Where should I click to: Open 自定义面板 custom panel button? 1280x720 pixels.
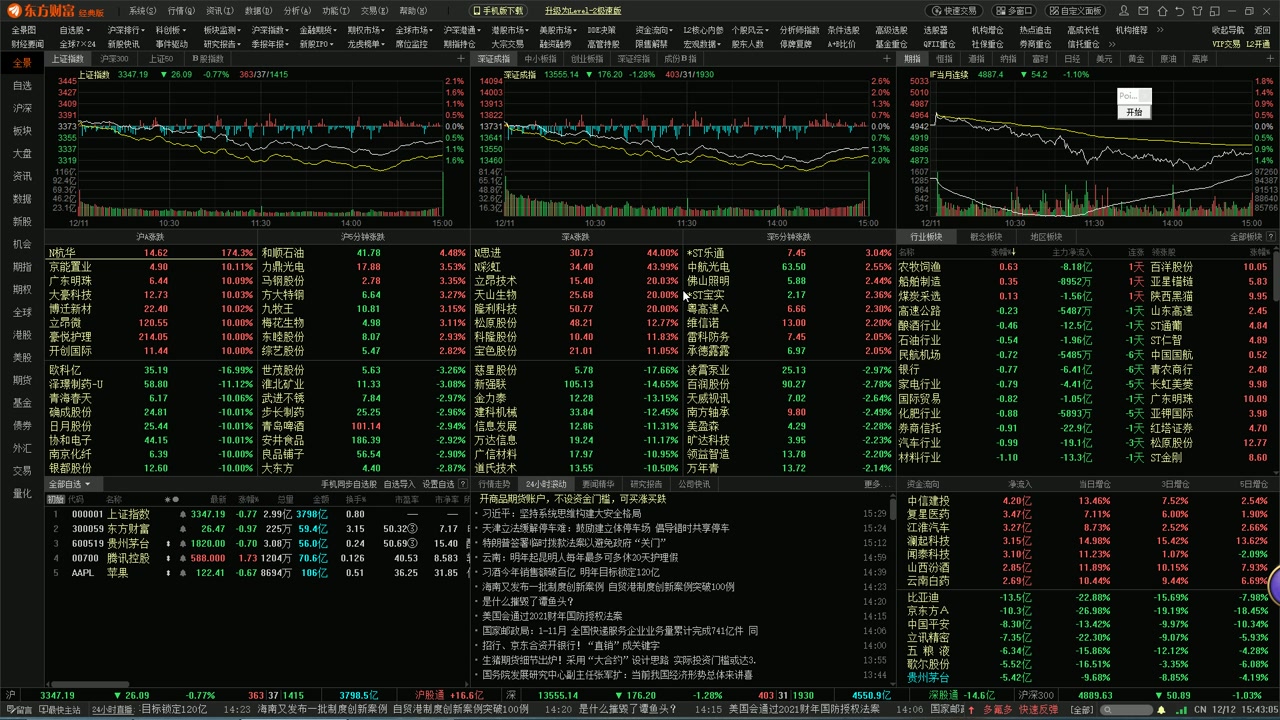[1075, 11]
